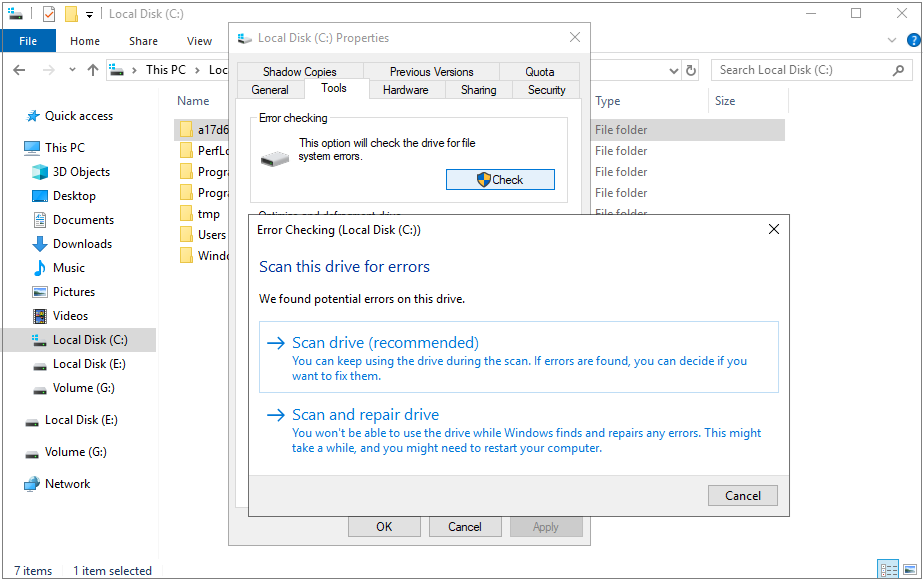Viewport: 923px width, 579px height.
Task: Select the Tools tab
Action: point(334,88)
